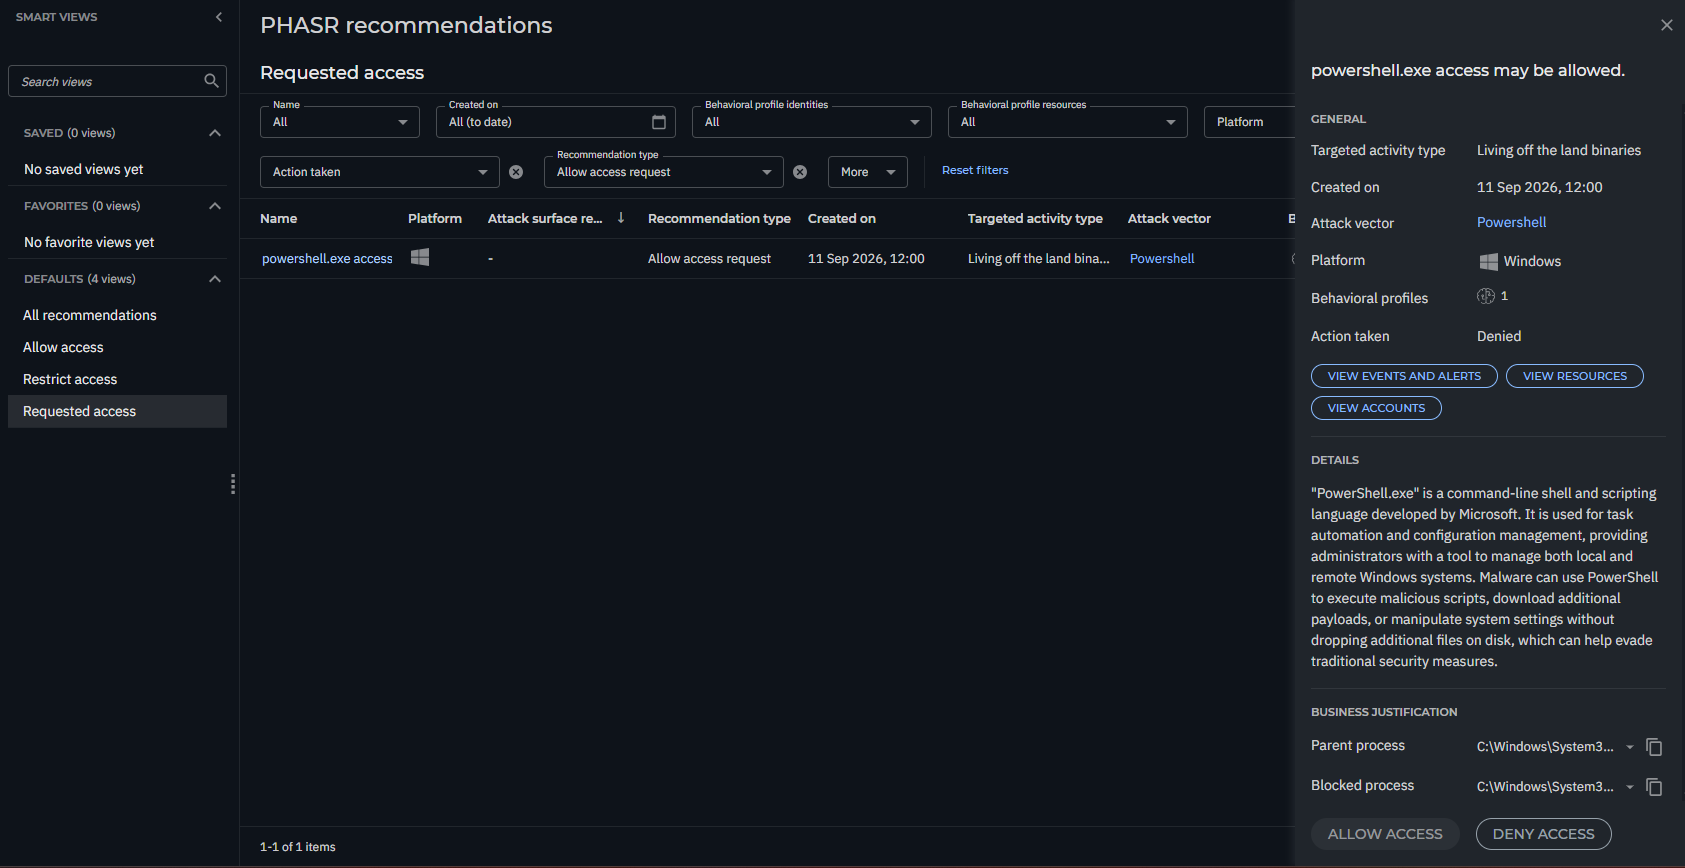Close the powershell.exe details panel
Viewport: 1685px width, 868px height.
point(1666,25)
